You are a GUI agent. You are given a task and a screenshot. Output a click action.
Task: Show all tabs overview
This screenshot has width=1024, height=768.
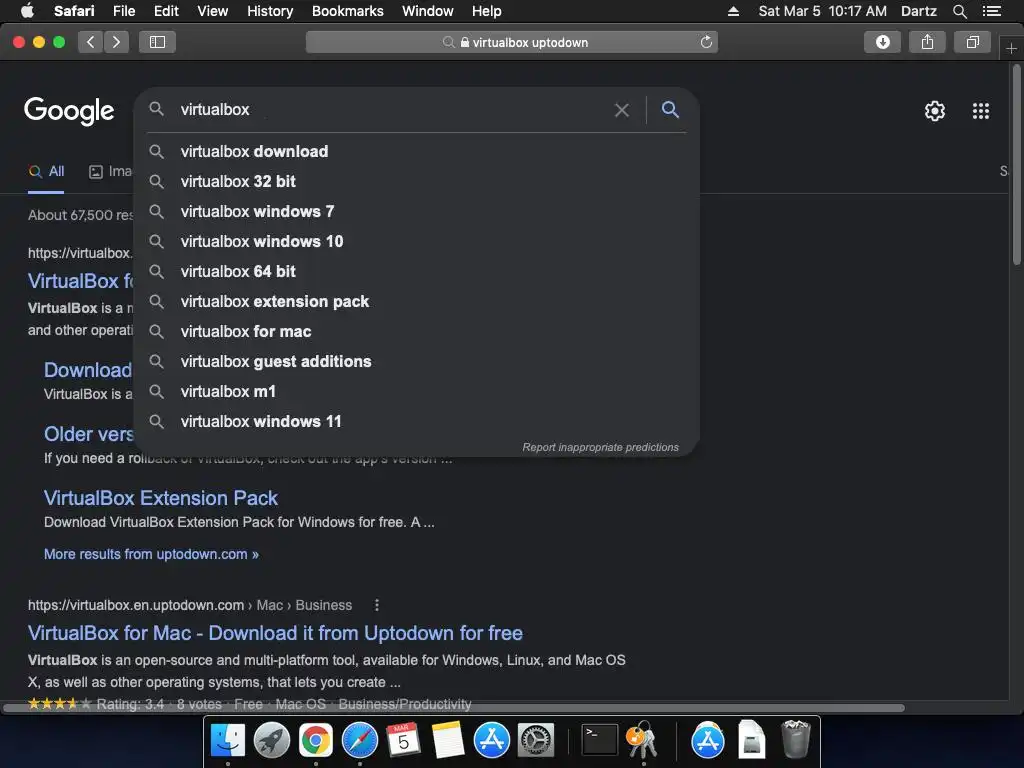(x=972, y=42)
